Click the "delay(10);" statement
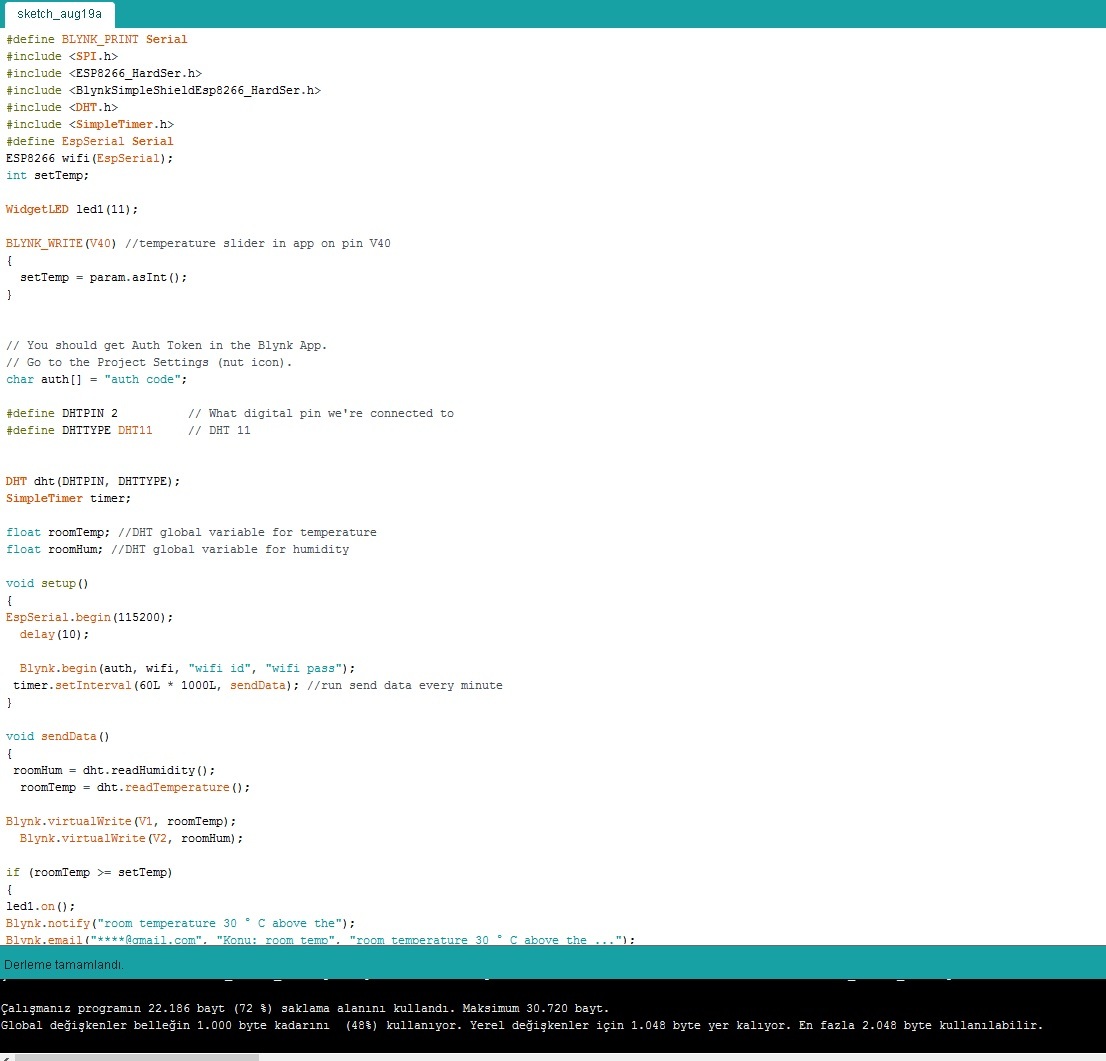The image size is (1106, 1061). 54,634
